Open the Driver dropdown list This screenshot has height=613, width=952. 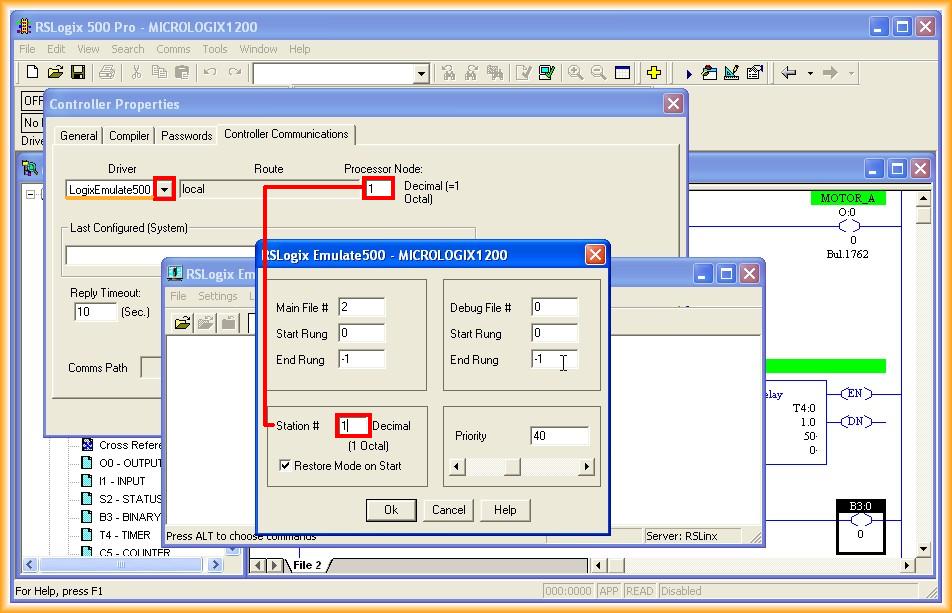click(165, 189)
